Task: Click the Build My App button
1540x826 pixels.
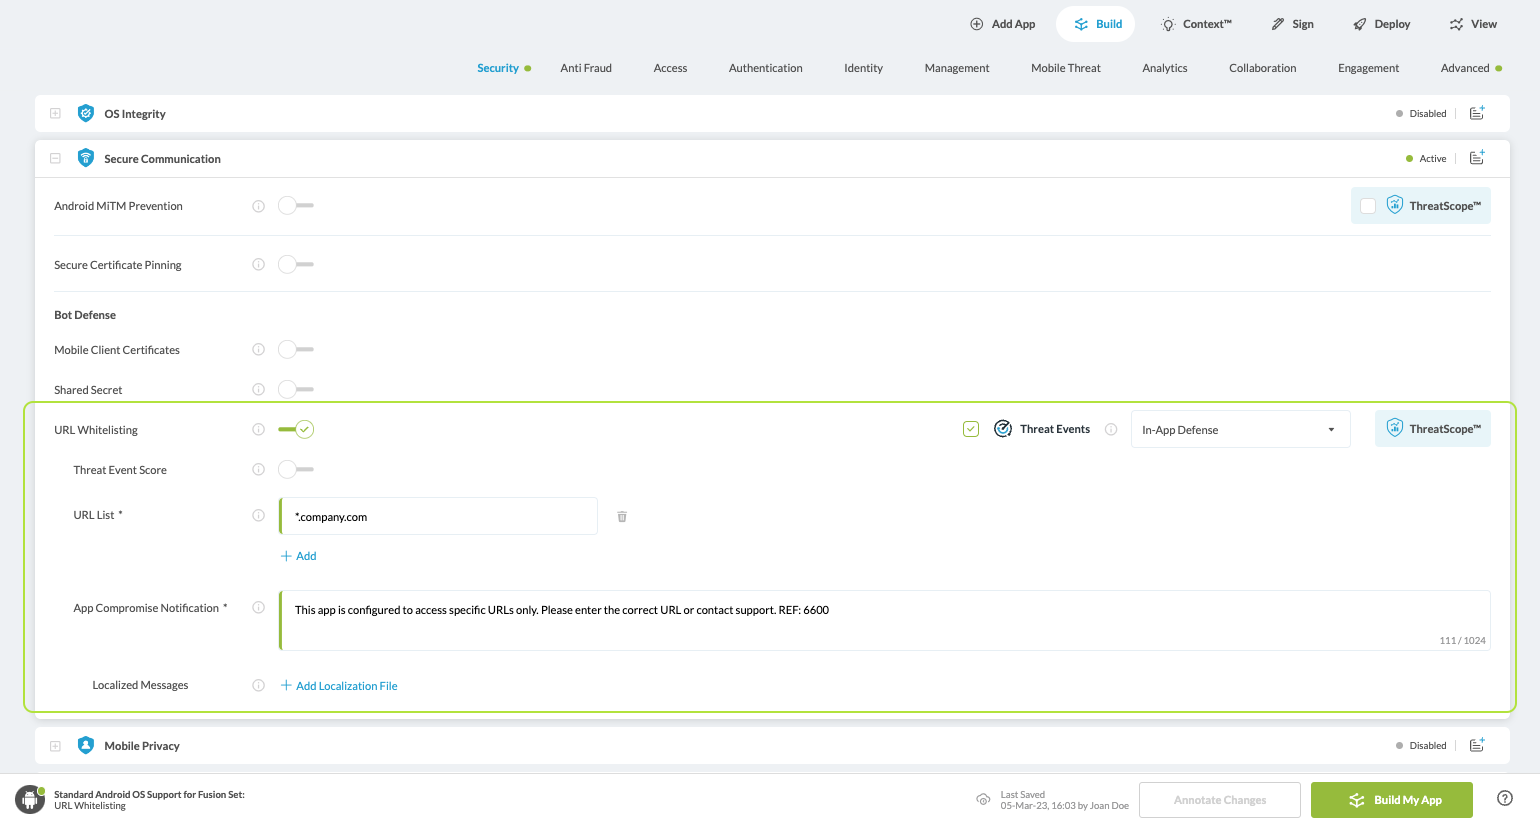Action: [1391, 800]
